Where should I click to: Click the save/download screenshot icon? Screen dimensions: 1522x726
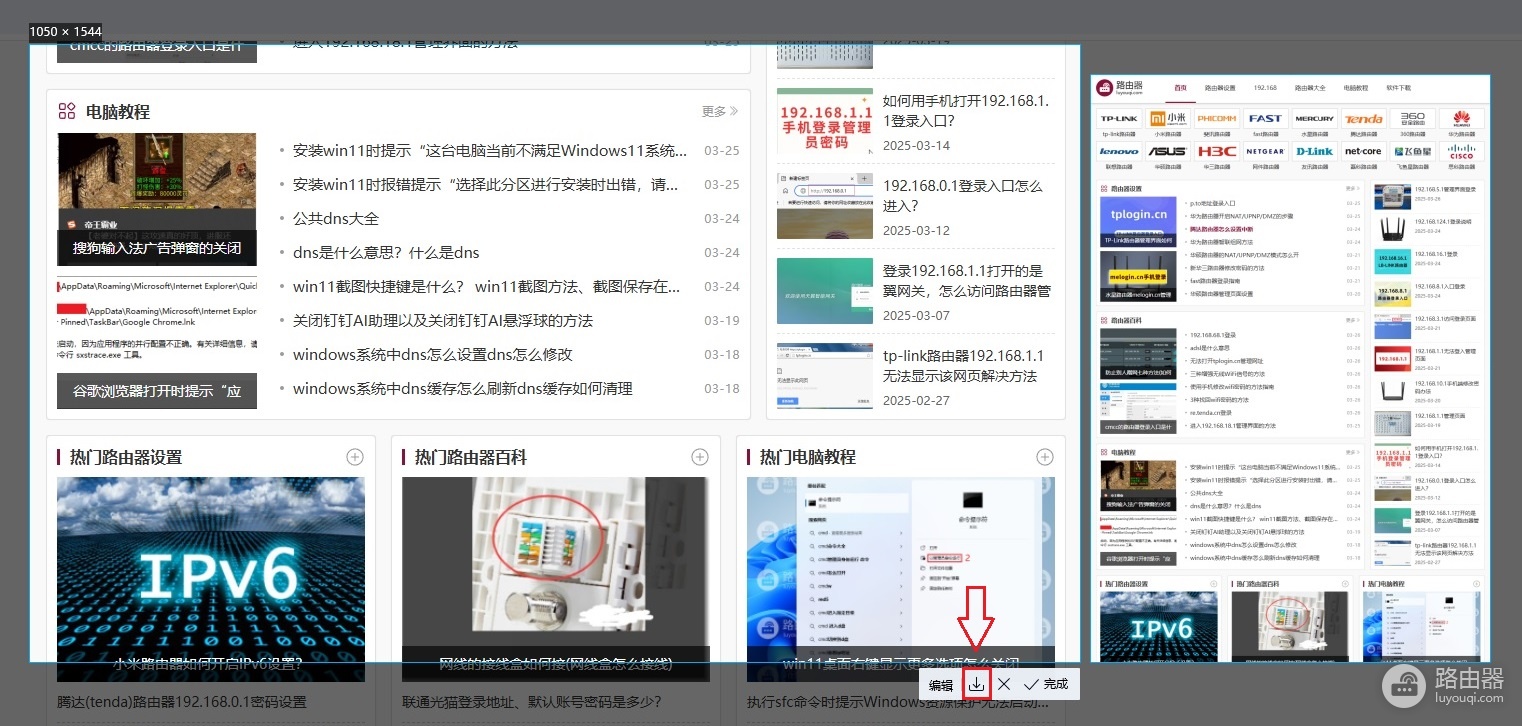(977, 684)
